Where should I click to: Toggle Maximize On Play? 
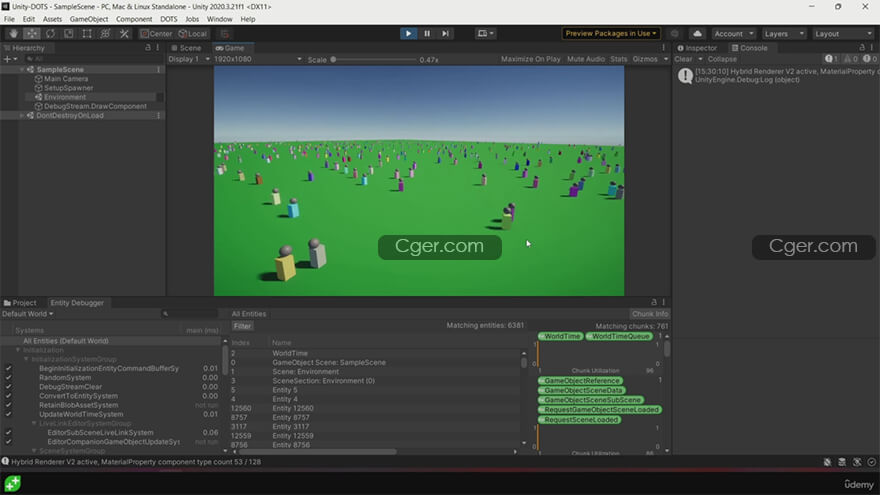pyautogui.click(x=530, y=59)
